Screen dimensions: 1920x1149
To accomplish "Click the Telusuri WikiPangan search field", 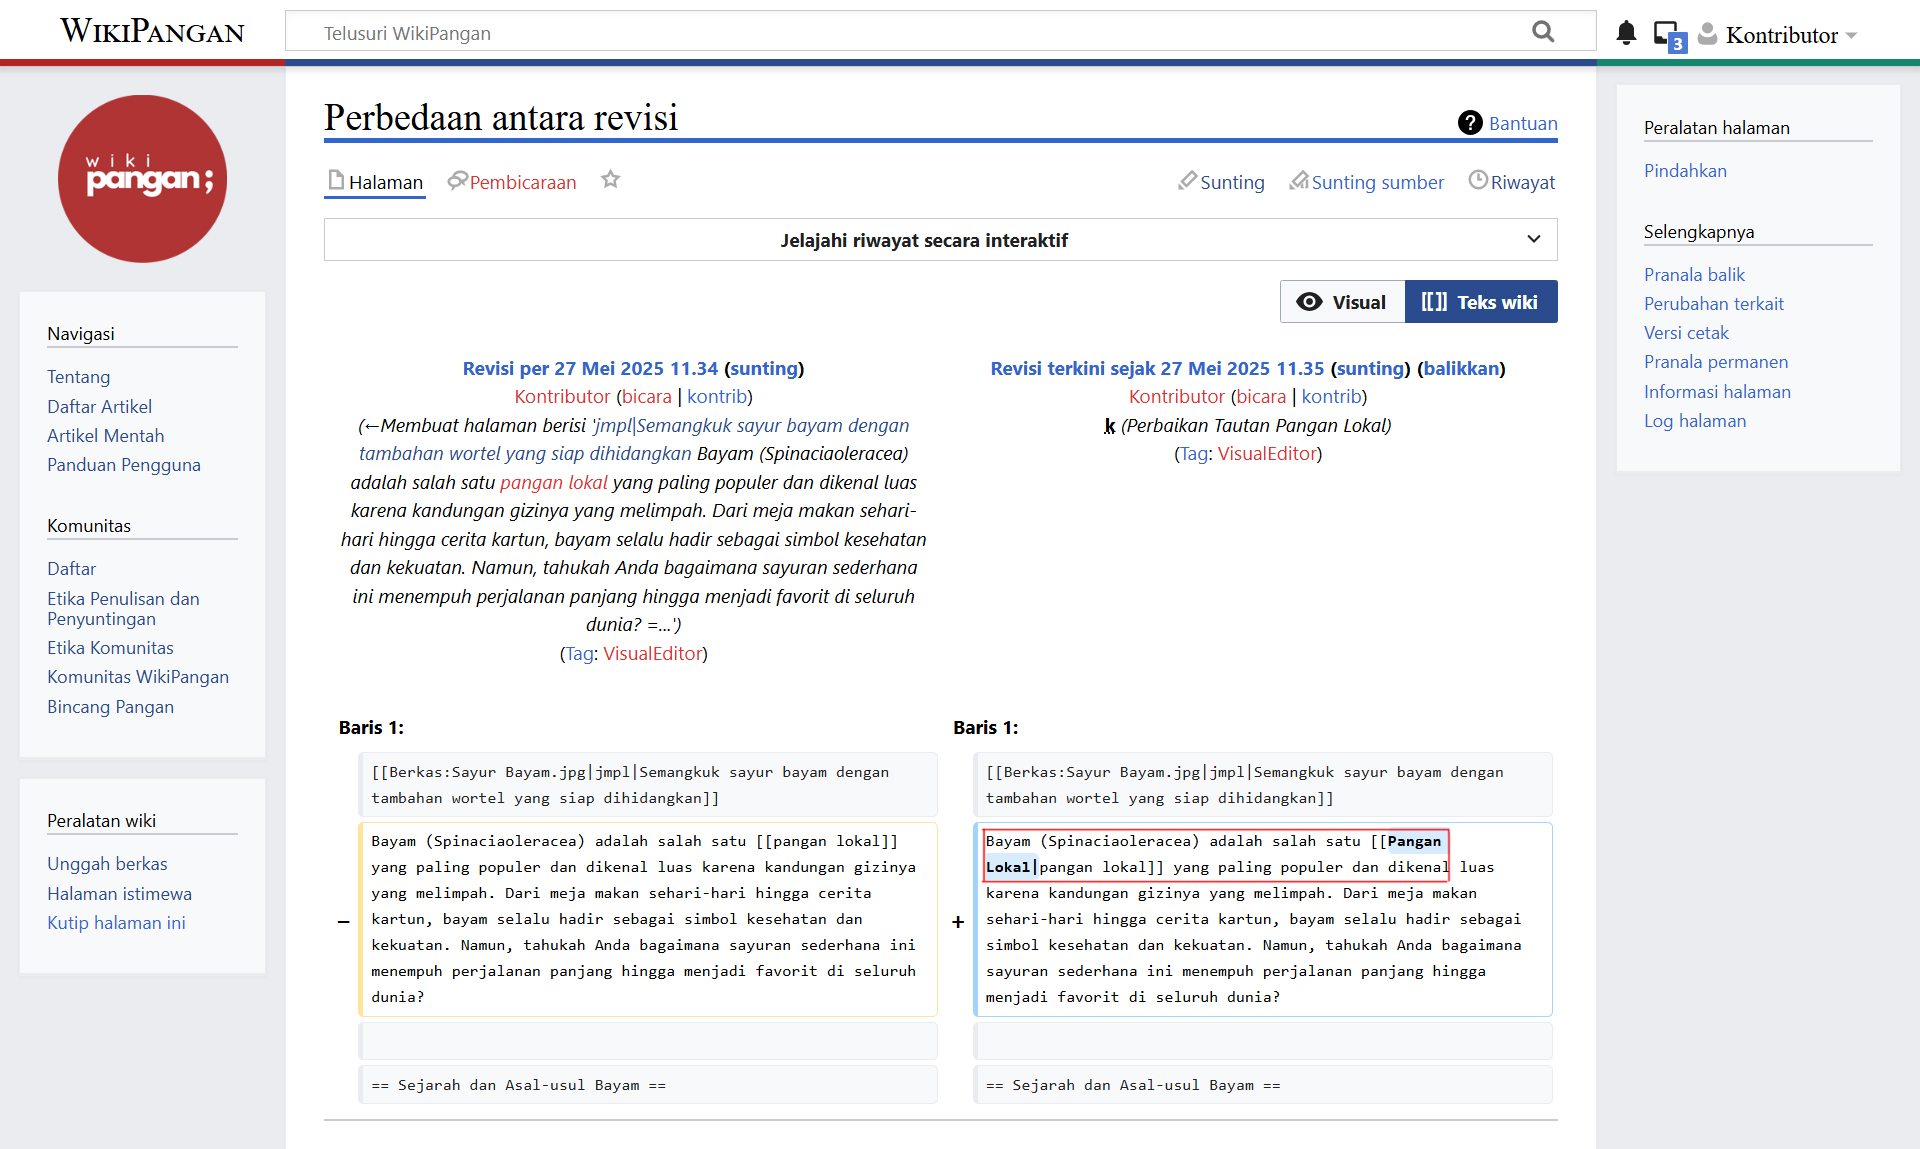I will pyautogui.click(x=900, y=33).
